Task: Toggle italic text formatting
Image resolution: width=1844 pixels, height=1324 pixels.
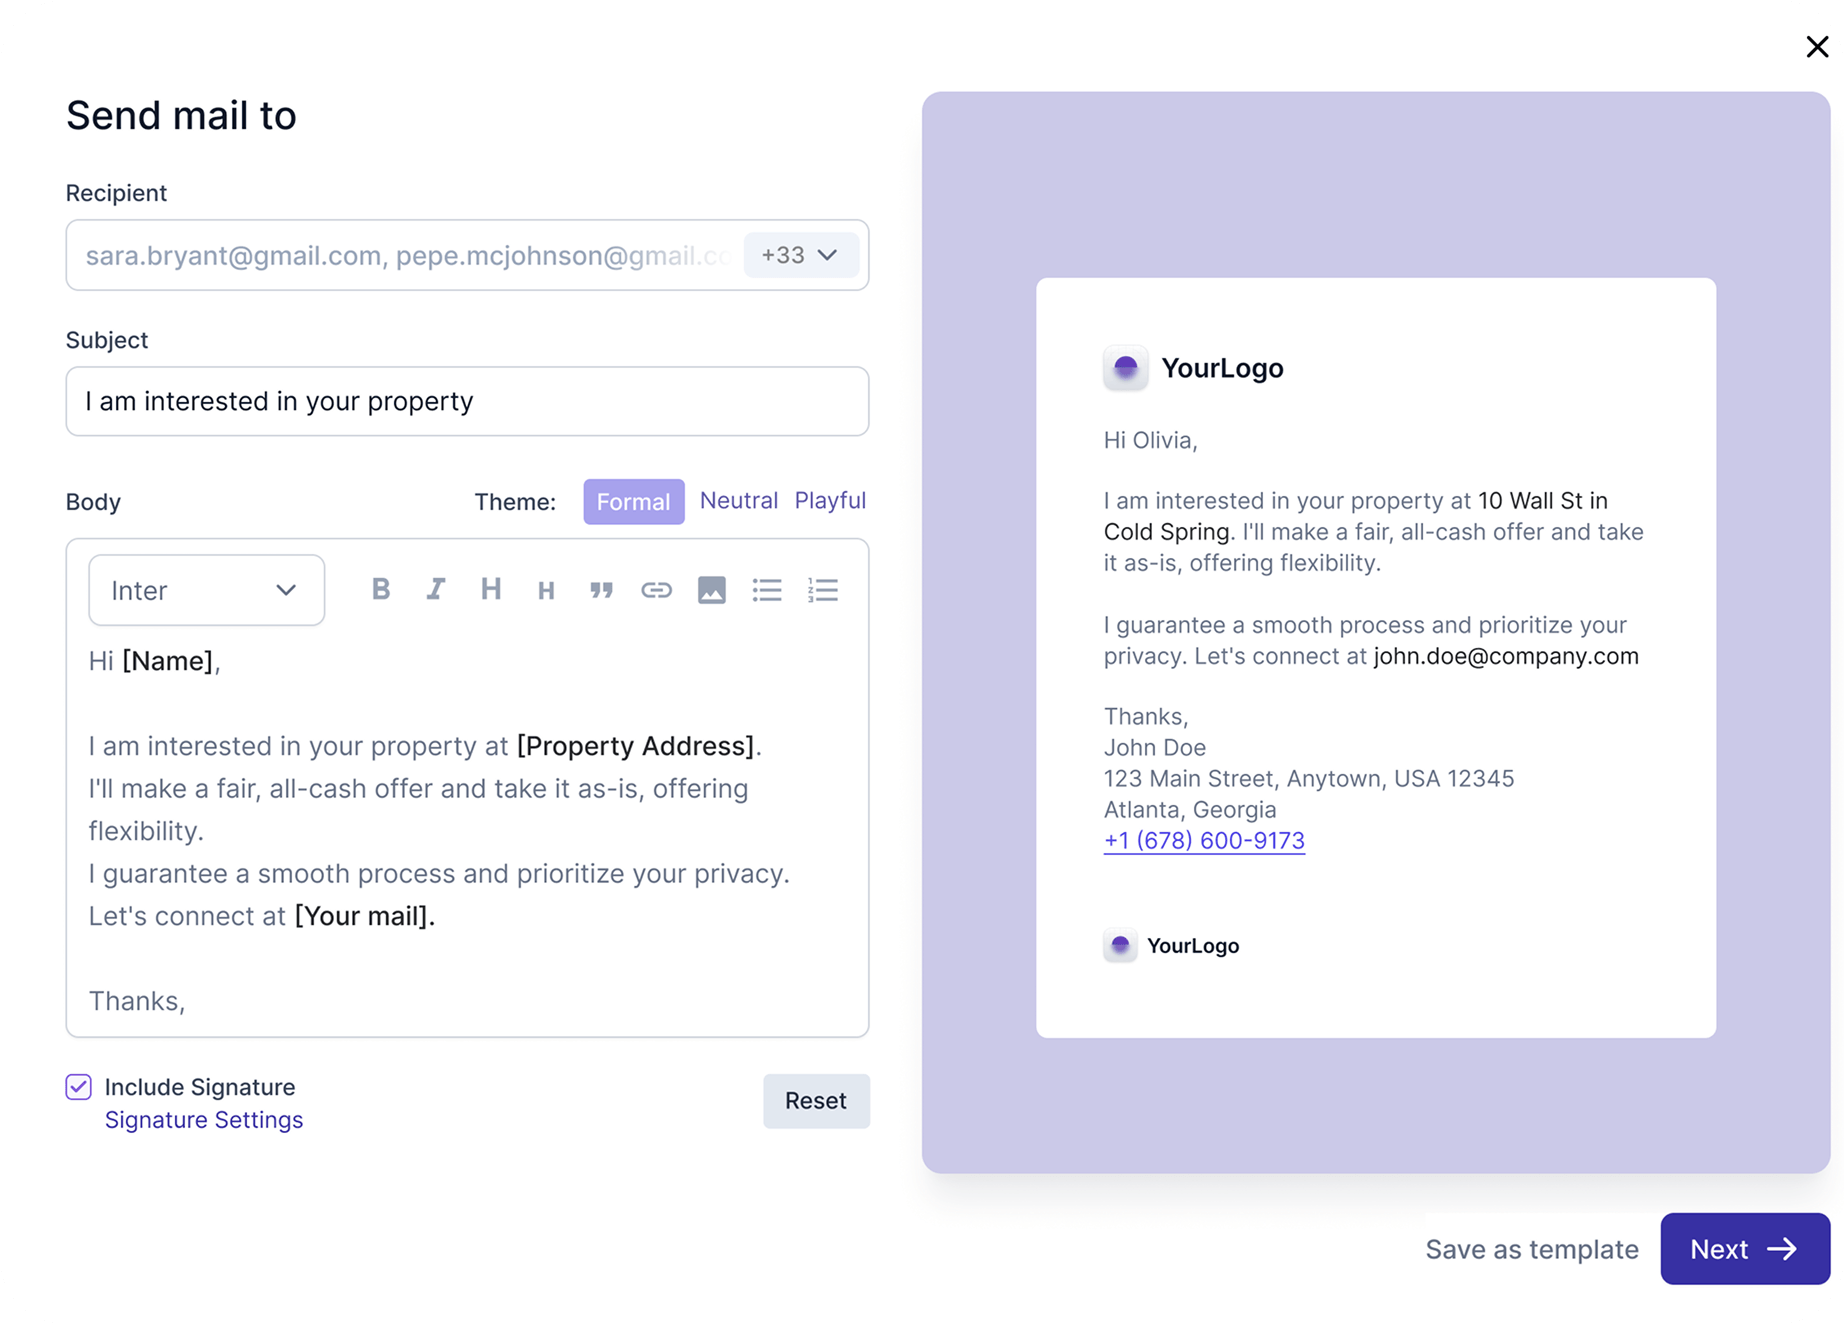Action: coord(436,590)
